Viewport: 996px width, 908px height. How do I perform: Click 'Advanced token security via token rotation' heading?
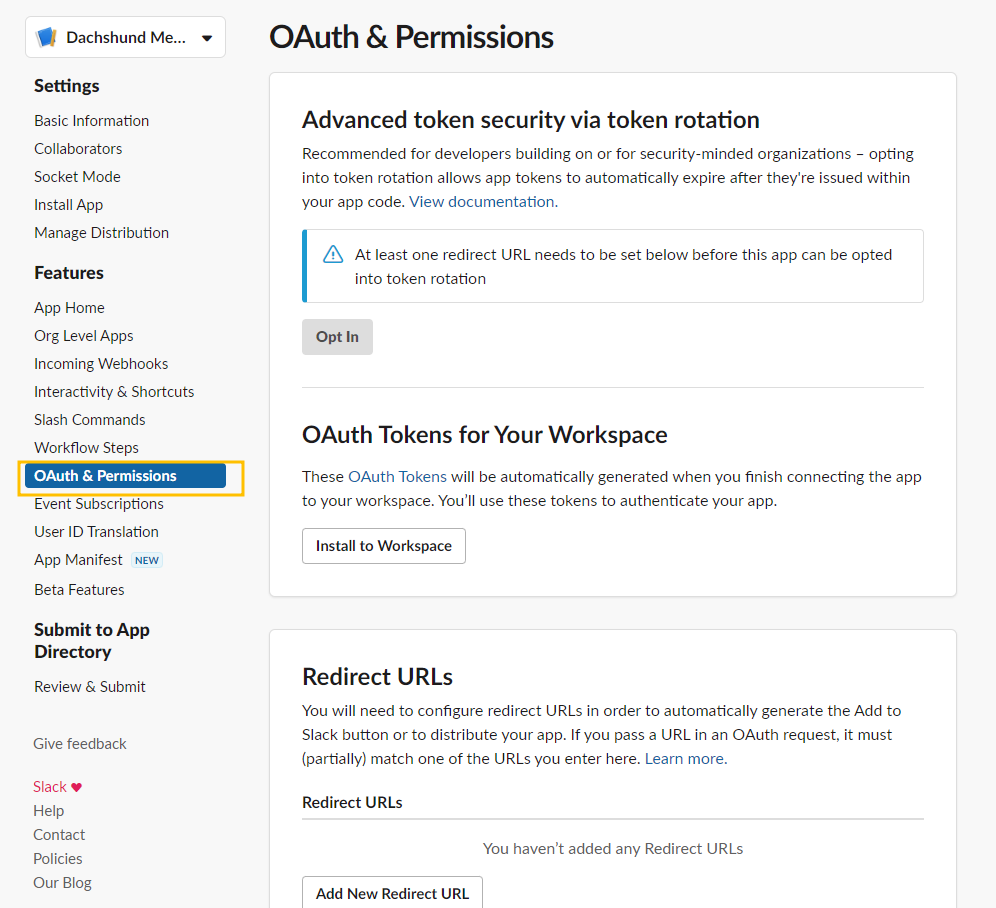pos(531,119)
